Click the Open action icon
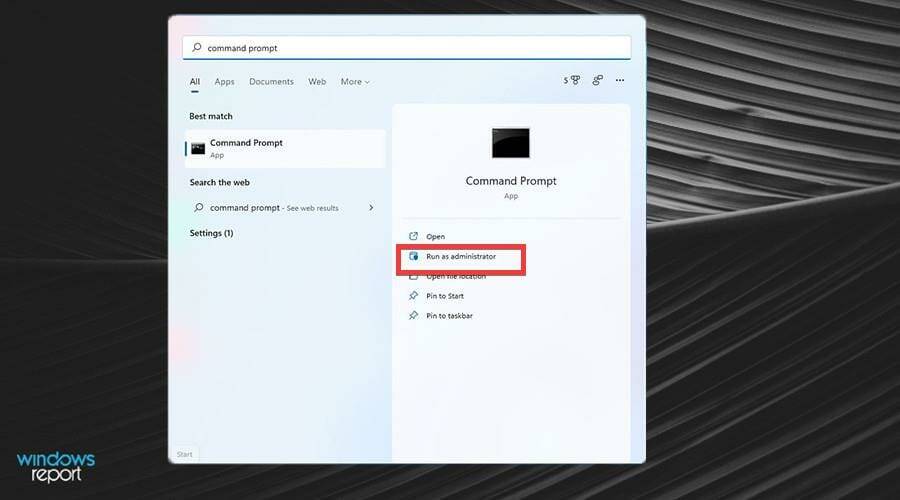 413,236
